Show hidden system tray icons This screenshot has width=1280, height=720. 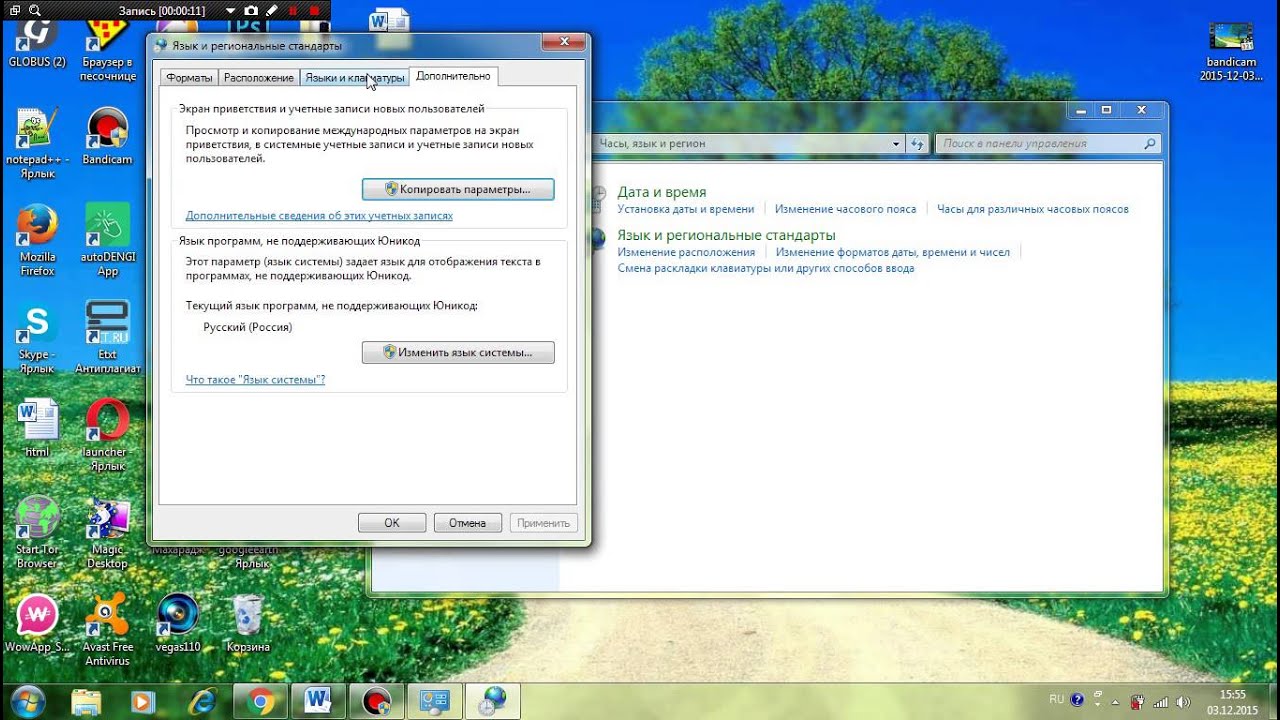coord(1117,700)
